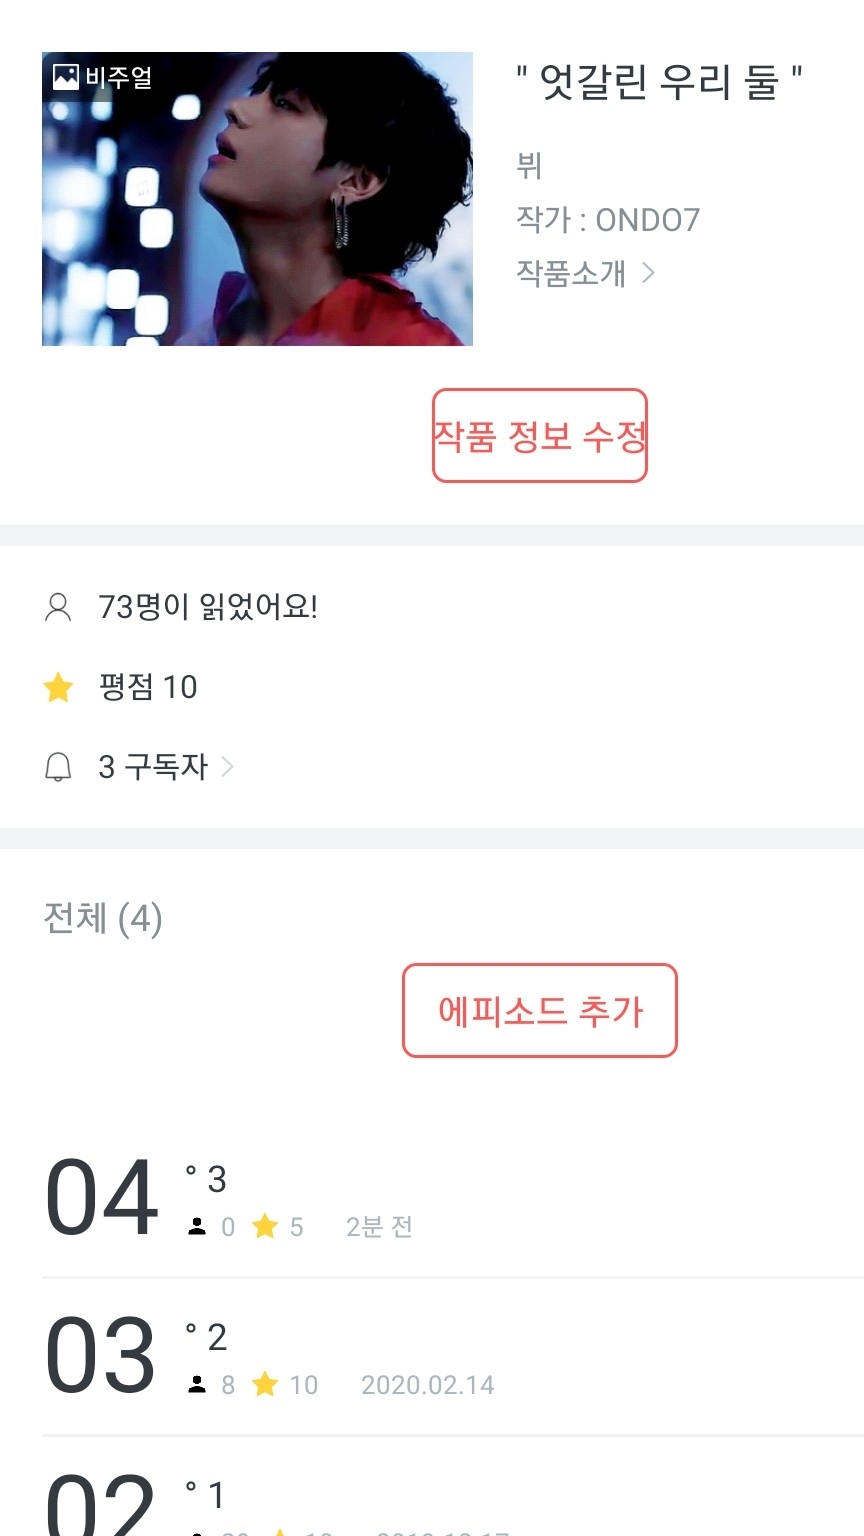Tap the author name ONDO7
This screenshot has height=1536, width=864.
click(647, 220)
